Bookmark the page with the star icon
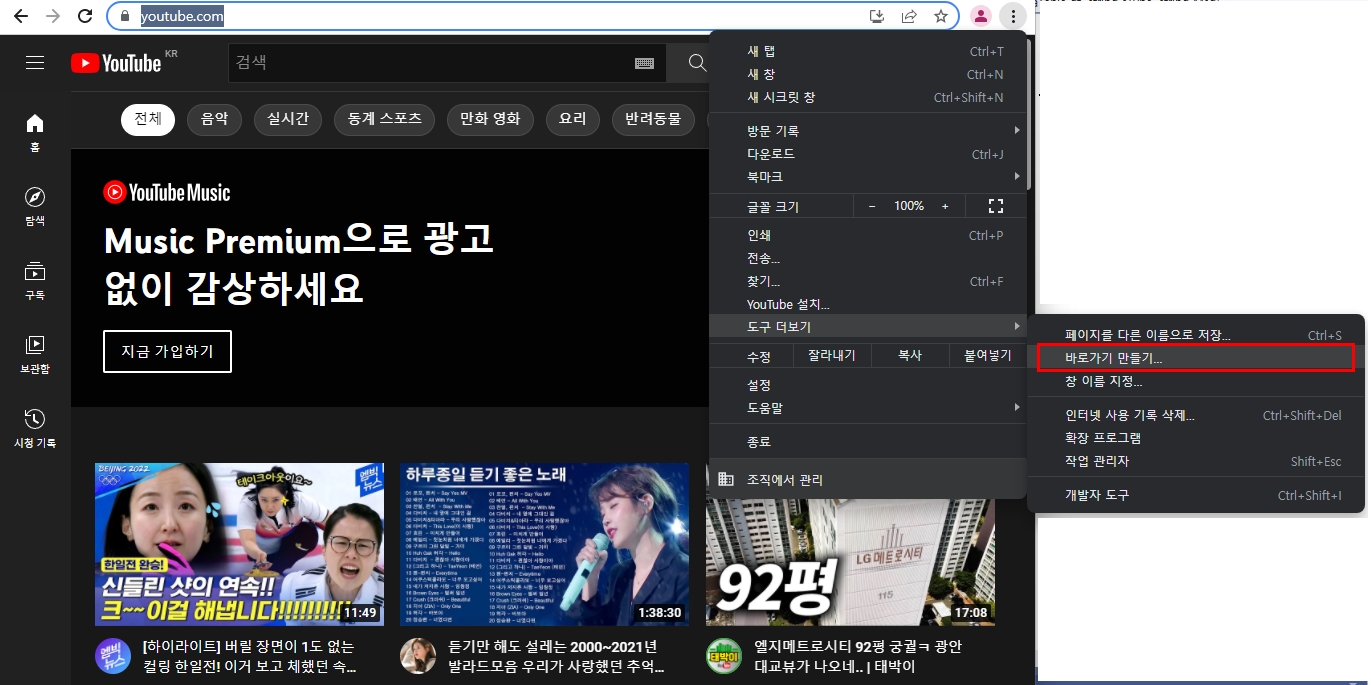 [941, 16]
